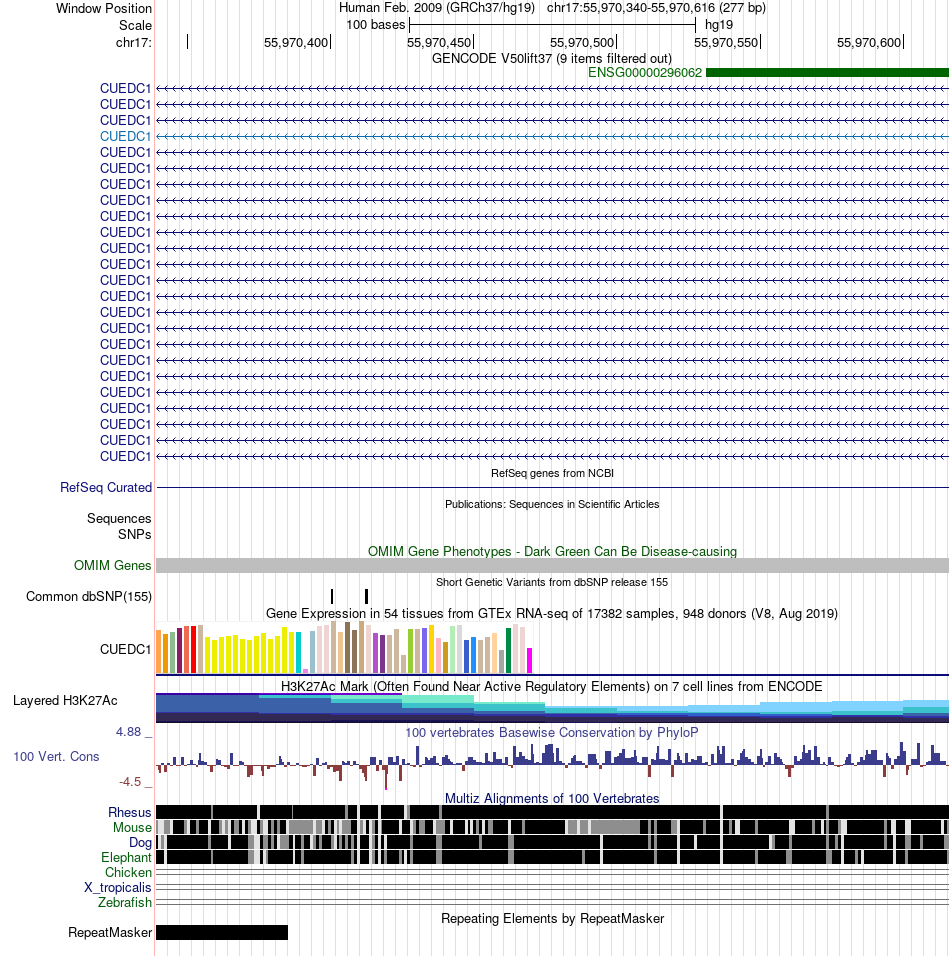
Task: Click the 100 Vert. Cons track label
Action: [x=56, y=757]
